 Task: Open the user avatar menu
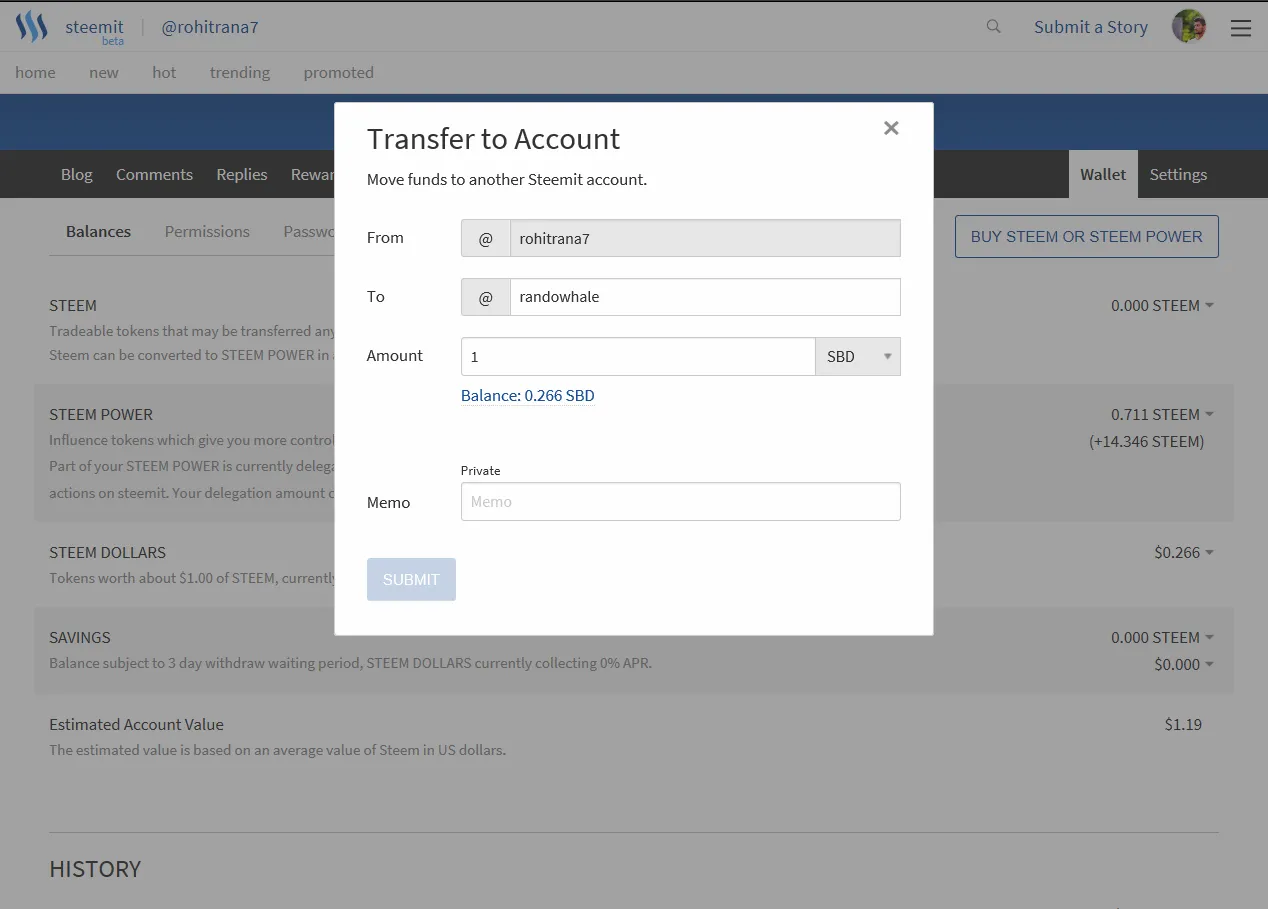point(1189,27)
